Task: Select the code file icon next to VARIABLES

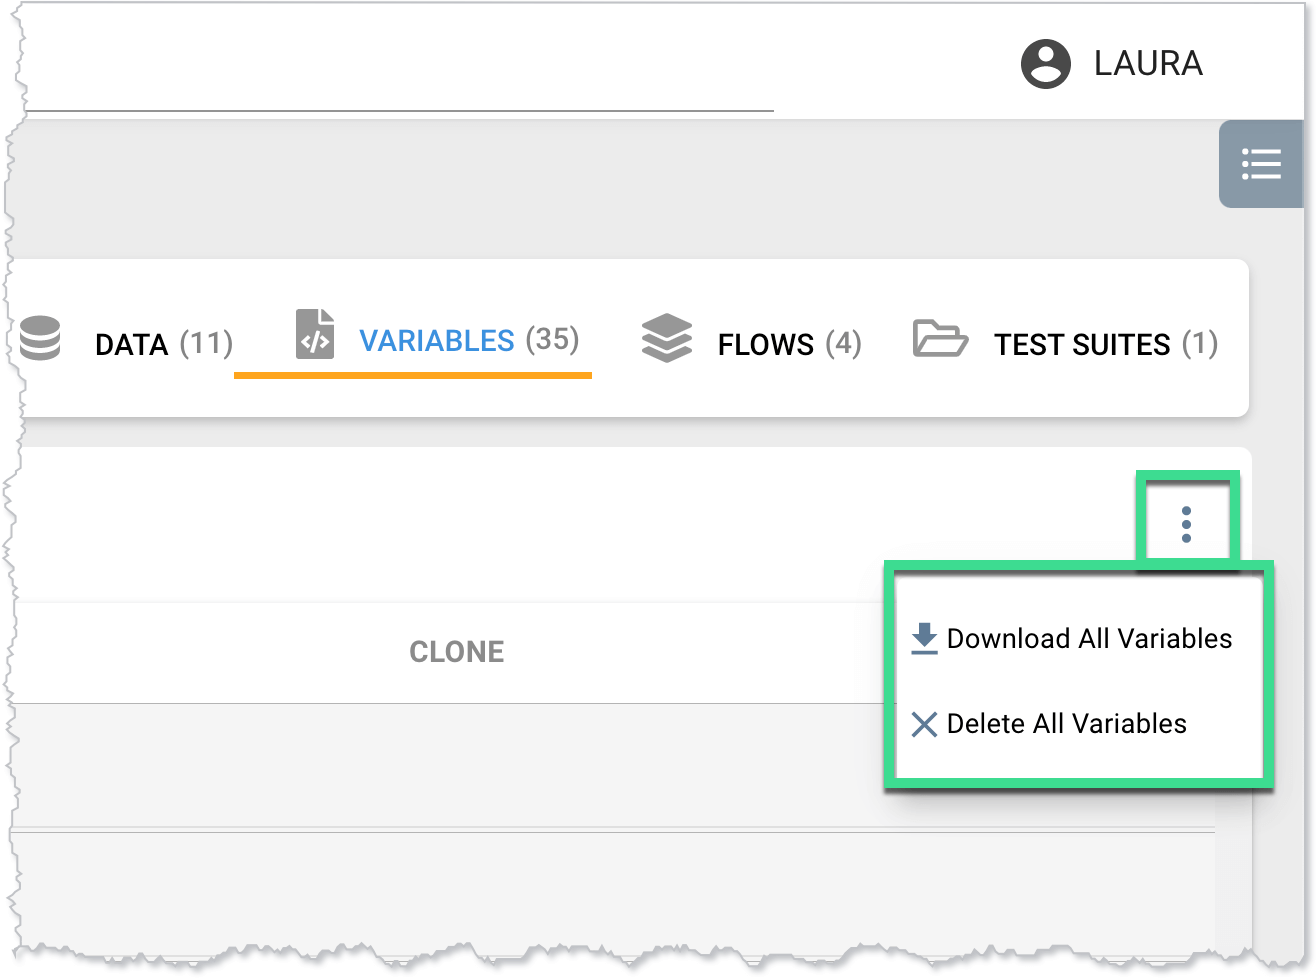Action: (314, 335)
